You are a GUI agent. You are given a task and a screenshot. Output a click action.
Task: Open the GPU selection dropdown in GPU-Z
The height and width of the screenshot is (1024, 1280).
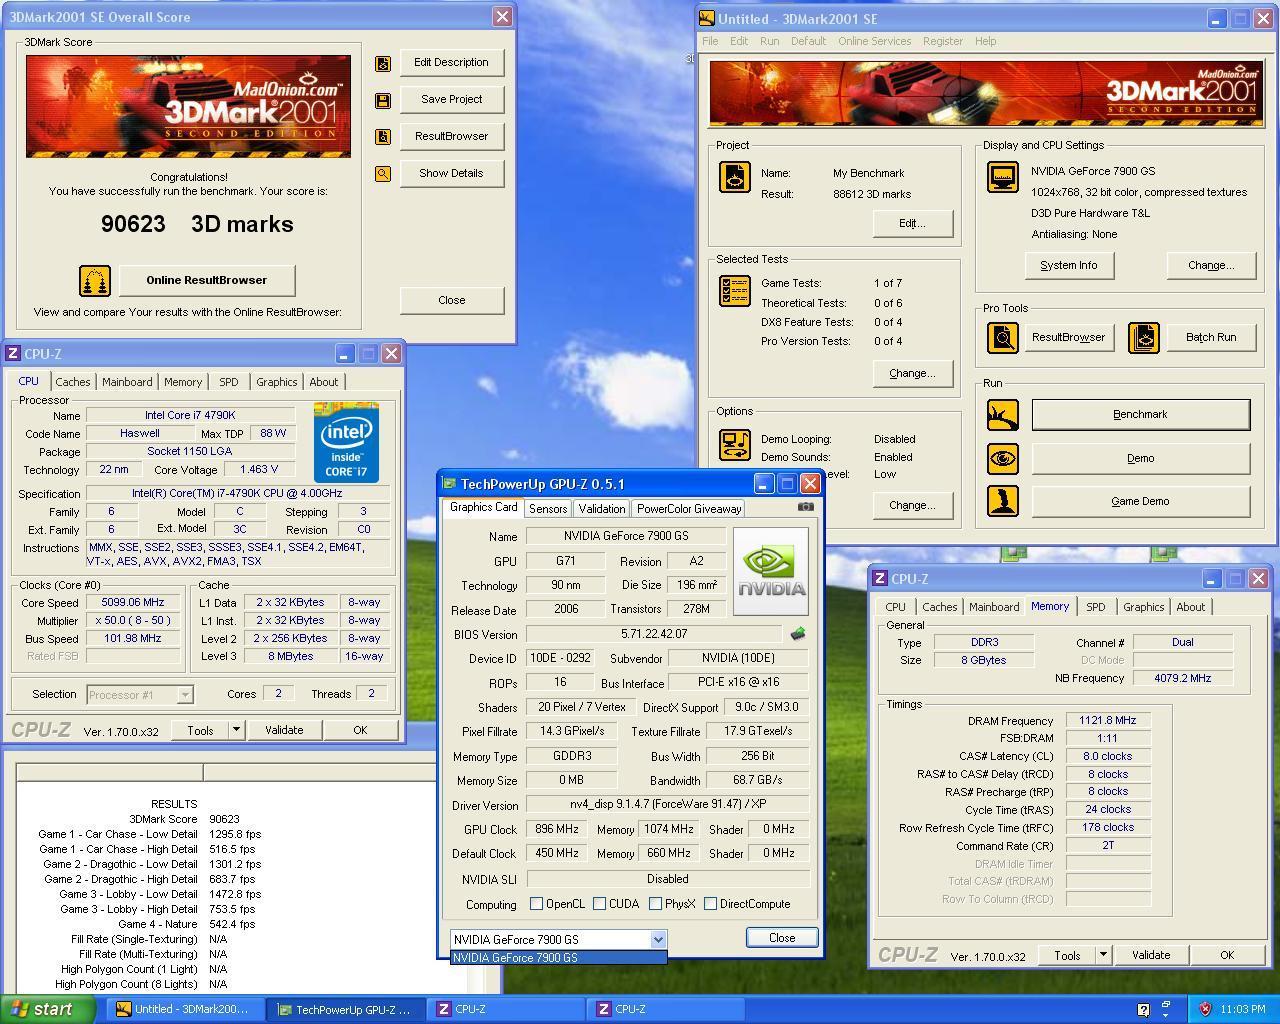pos(658,940)
